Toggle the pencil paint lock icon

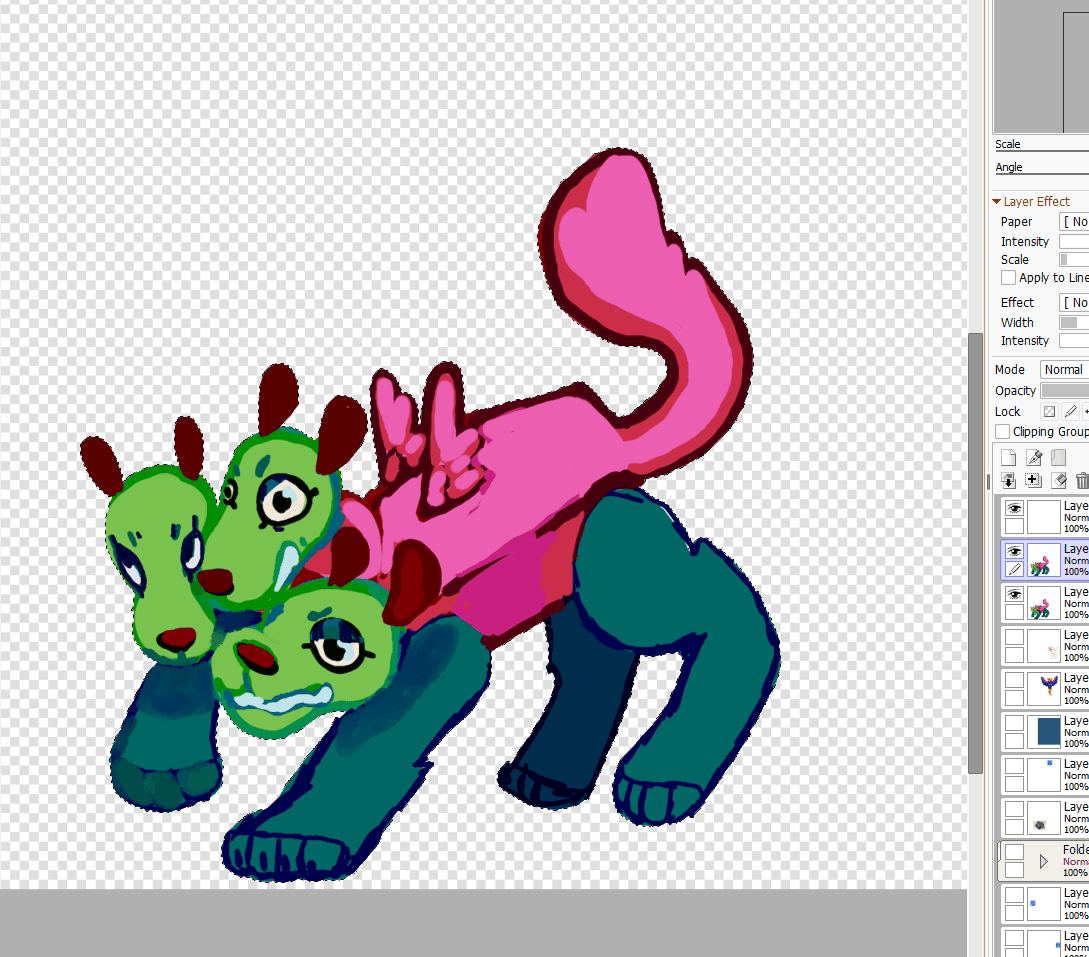(x=1070, y=411)
